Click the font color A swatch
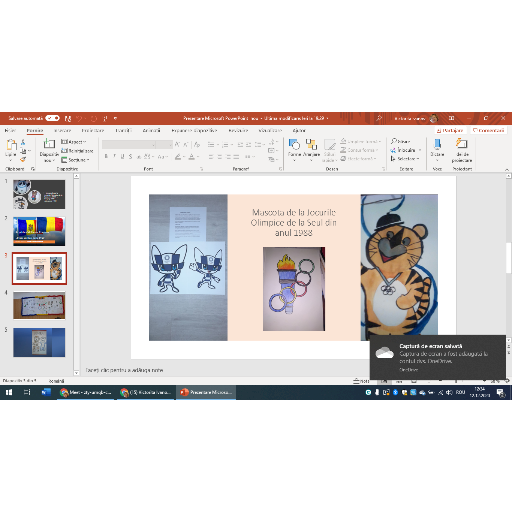Viewport: 512px width, 512px height. click(x=192, y=156)
